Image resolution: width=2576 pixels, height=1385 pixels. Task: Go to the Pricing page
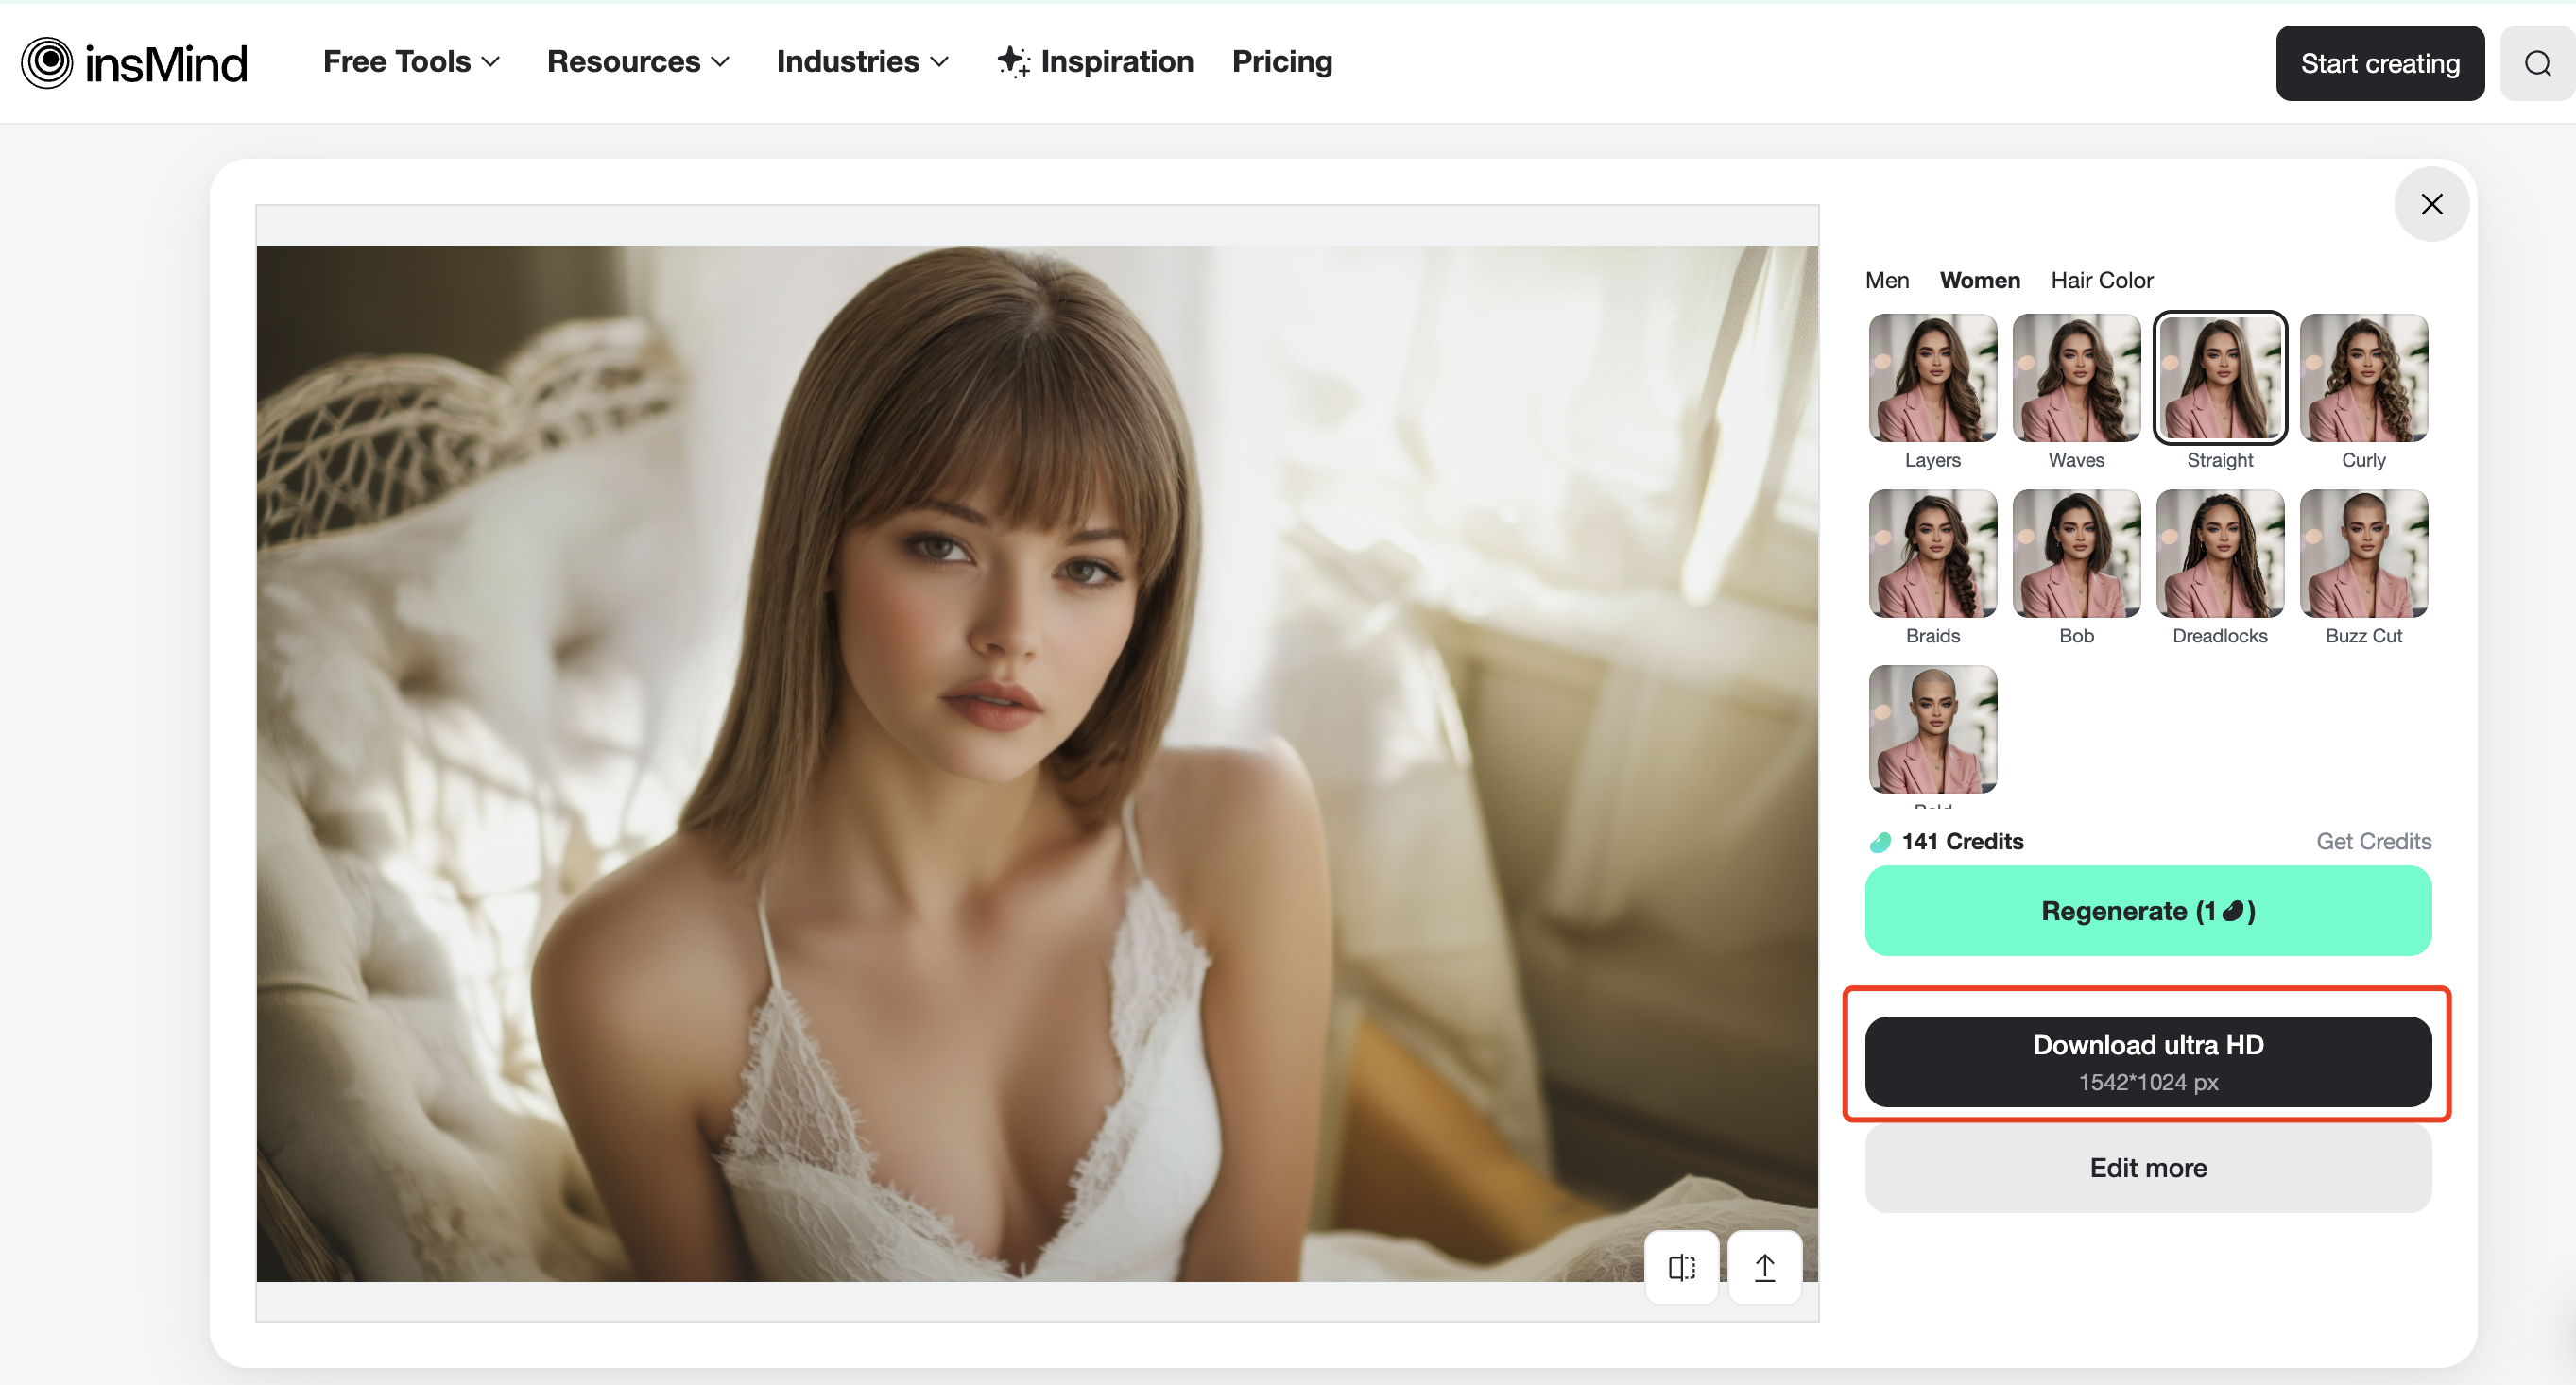[x=1281, y=62]
